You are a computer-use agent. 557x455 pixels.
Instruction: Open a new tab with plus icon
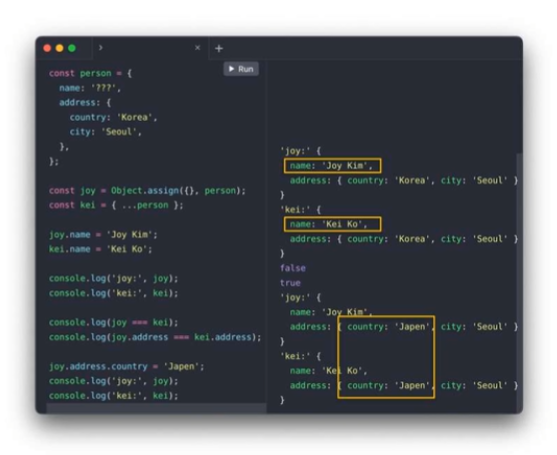(219, 48)
